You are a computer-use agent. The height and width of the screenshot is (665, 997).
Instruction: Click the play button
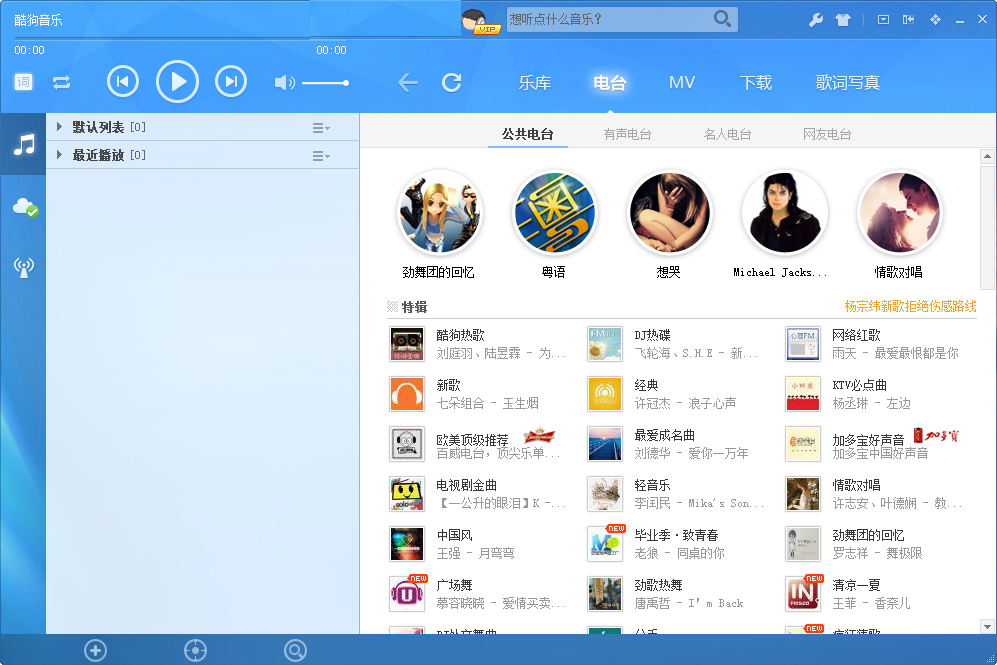[177, 82]
